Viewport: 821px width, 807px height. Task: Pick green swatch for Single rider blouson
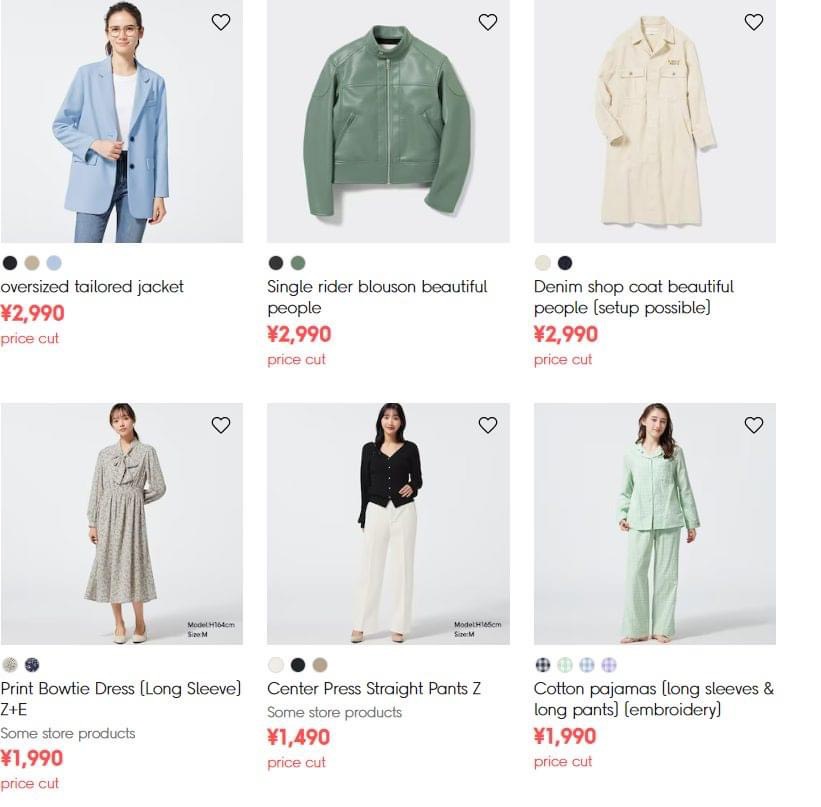[298, 263]
